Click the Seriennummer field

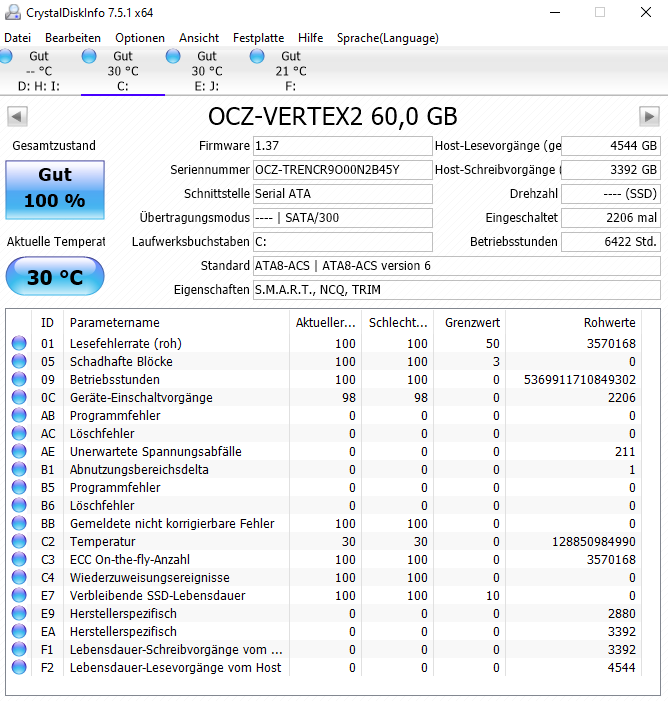(x=342, y=170)
